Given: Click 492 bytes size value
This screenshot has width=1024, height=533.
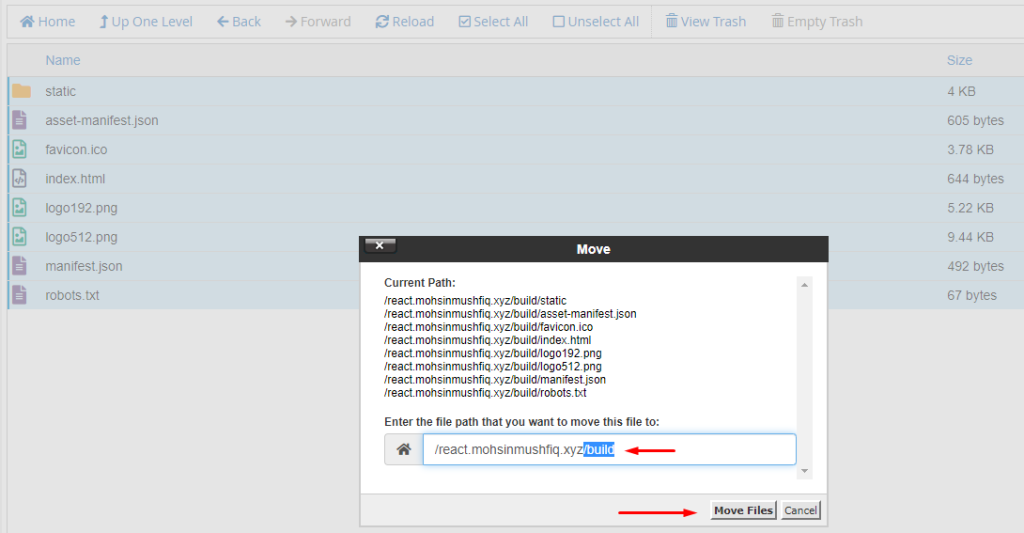Looking at the screenshot, I should [976, 266].
